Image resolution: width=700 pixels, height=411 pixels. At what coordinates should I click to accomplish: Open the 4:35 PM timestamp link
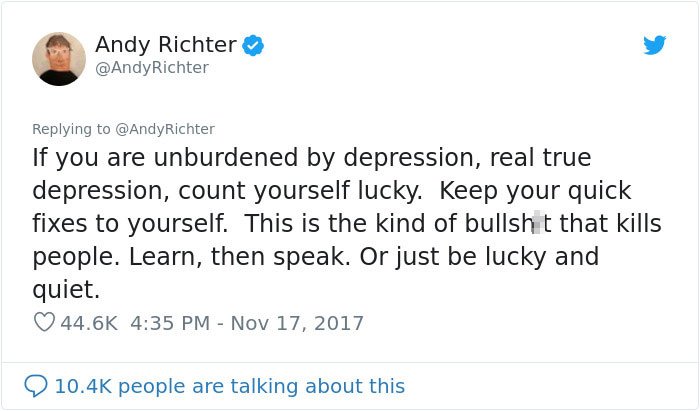pyautogui.click(x=170, y=323)
